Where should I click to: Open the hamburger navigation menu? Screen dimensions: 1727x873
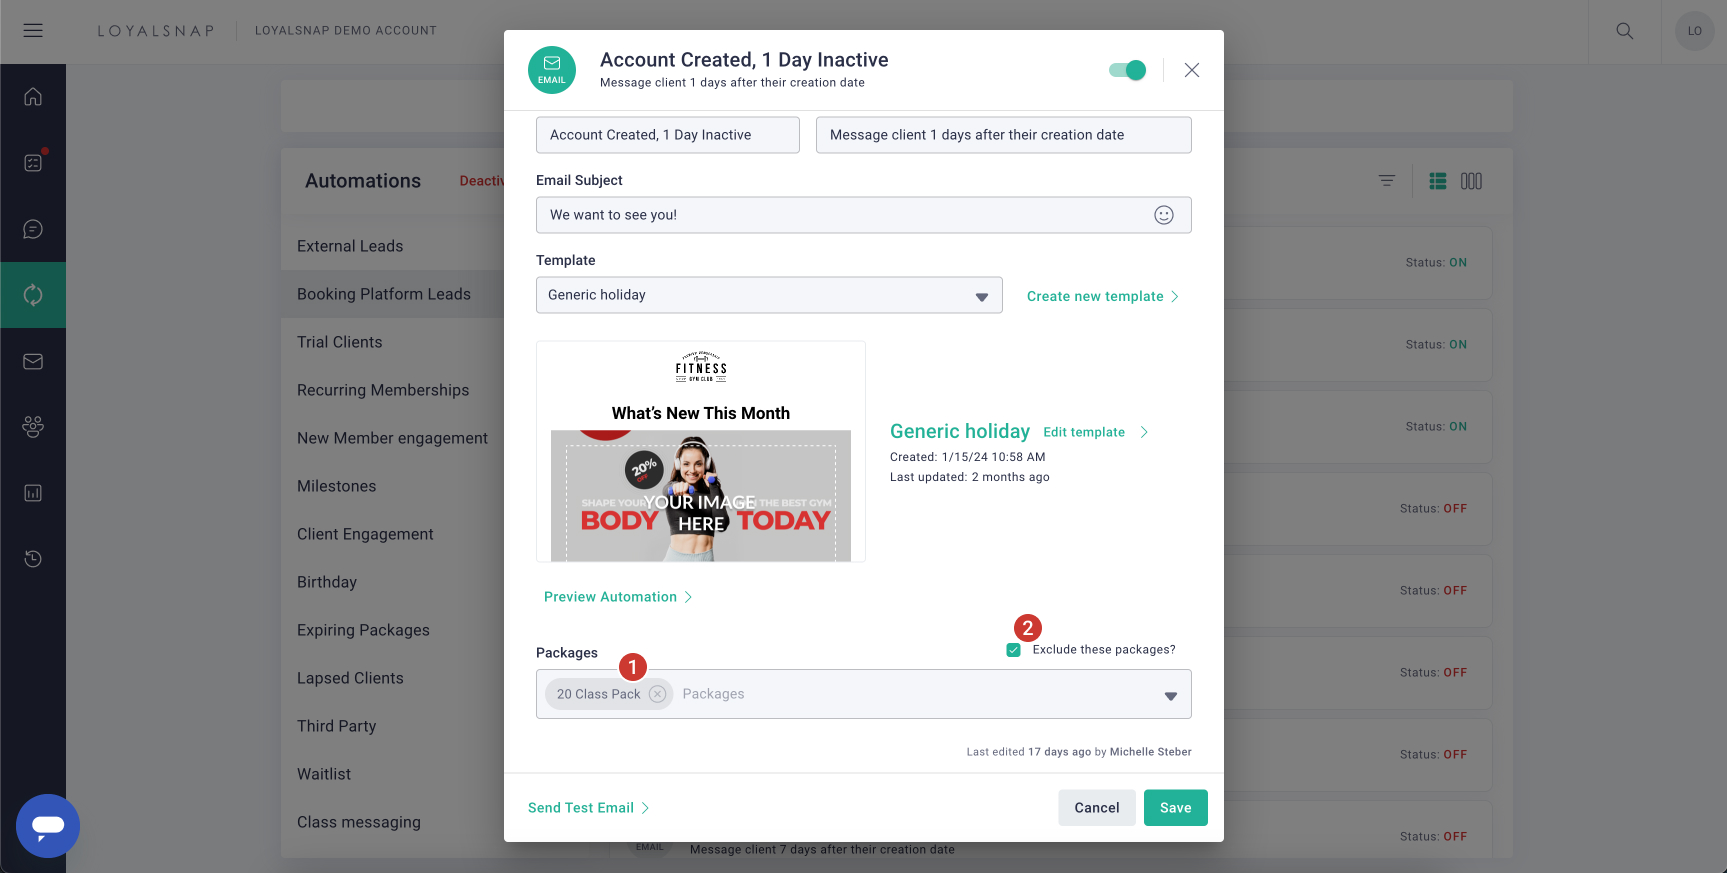point(33,31)
